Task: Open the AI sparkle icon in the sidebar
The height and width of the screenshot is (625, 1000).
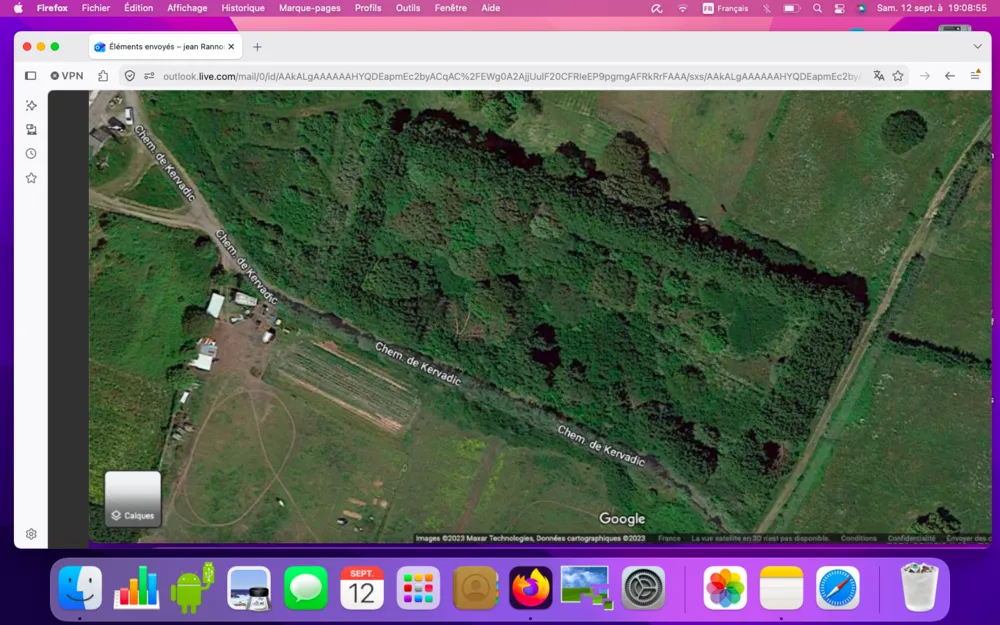Action: click(31, 105)
